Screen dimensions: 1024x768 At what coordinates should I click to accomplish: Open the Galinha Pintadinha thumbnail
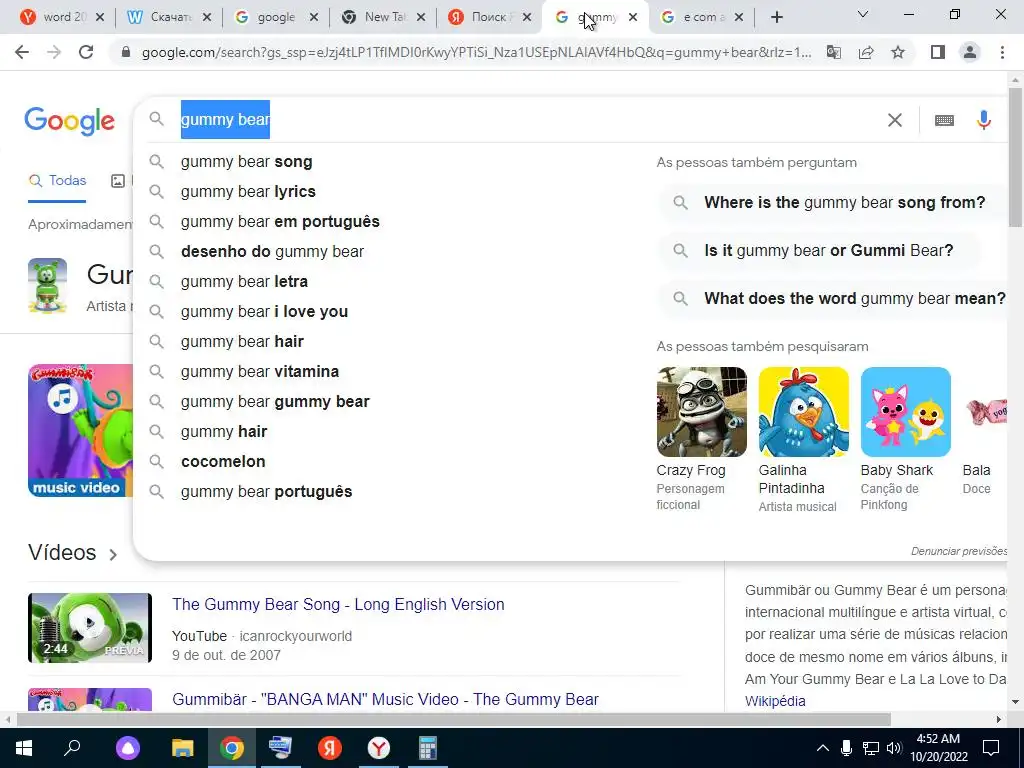pos(803,412)
